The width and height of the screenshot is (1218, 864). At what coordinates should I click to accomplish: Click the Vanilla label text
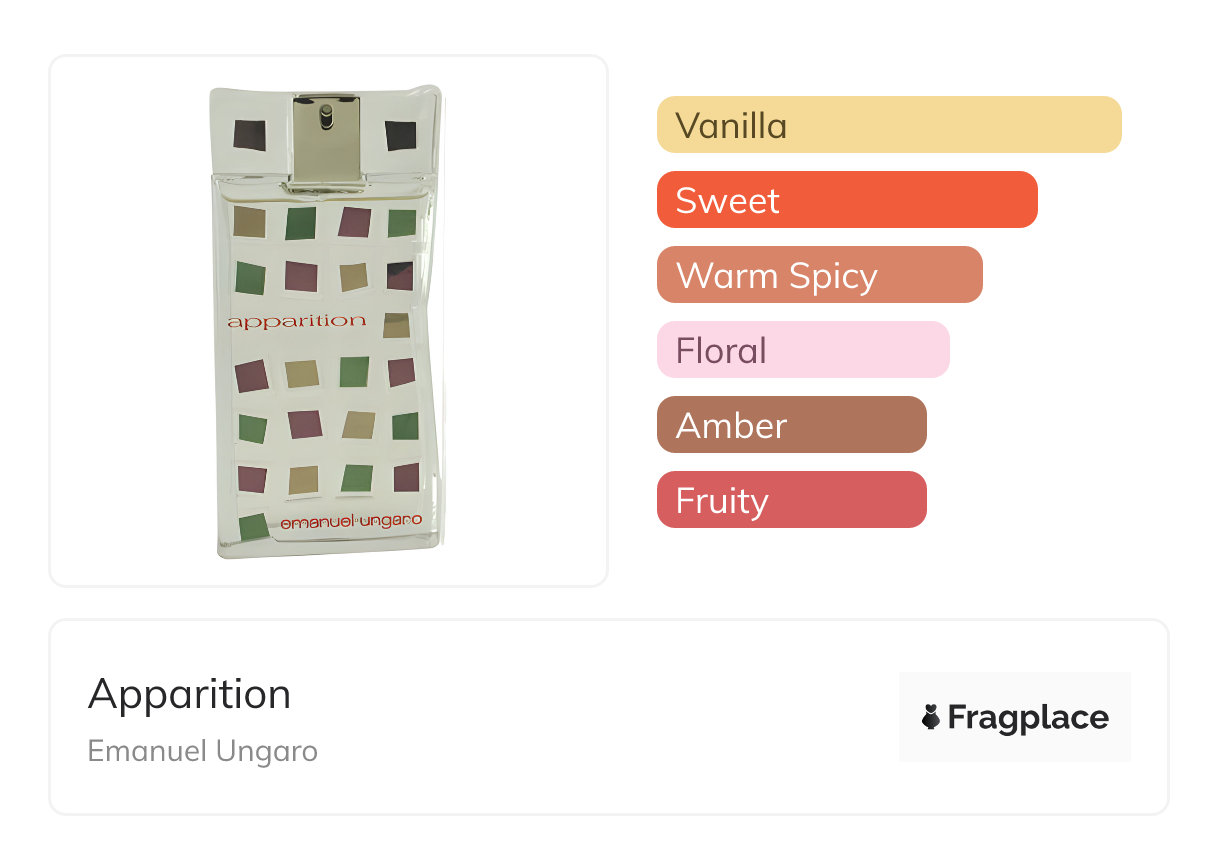click(x=731, y=125)
